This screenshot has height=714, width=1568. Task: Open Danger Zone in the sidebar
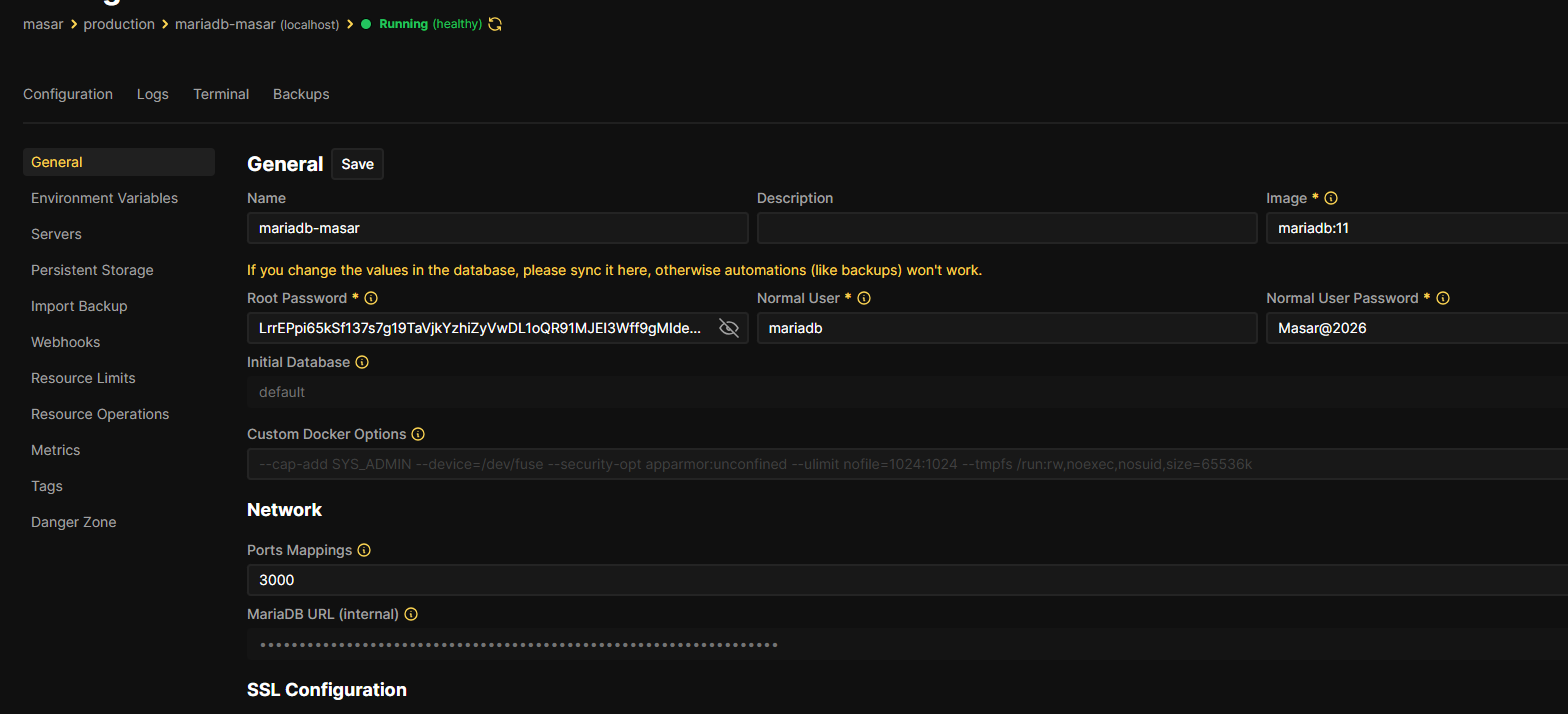tap(73, 522)
